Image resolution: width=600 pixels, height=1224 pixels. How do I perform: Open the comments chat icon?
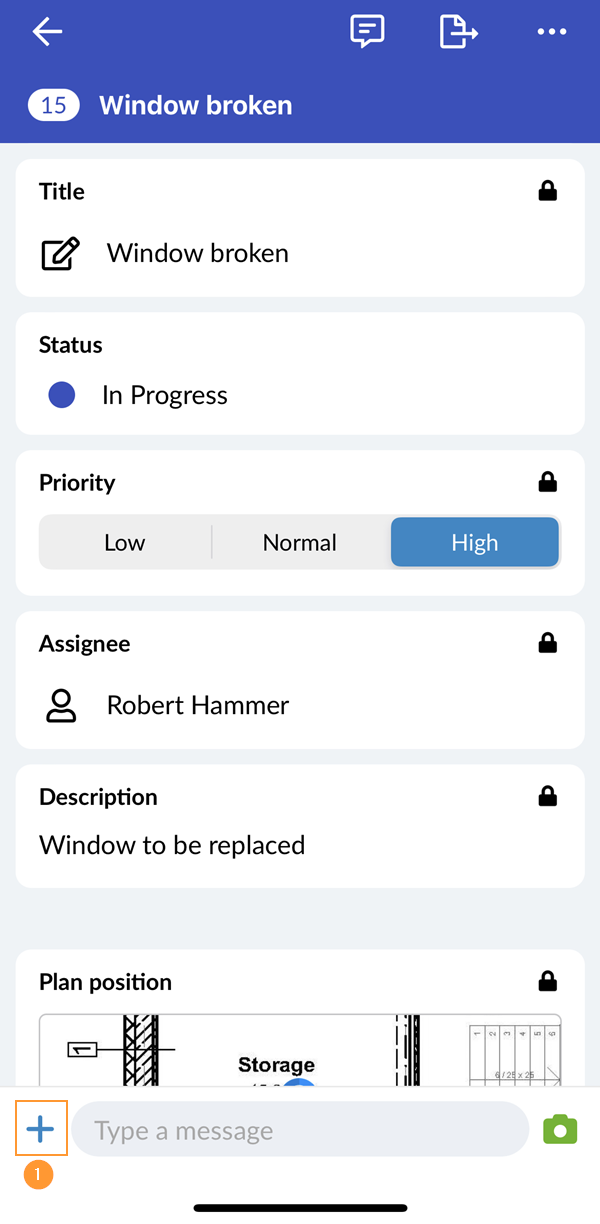(367, 32)
